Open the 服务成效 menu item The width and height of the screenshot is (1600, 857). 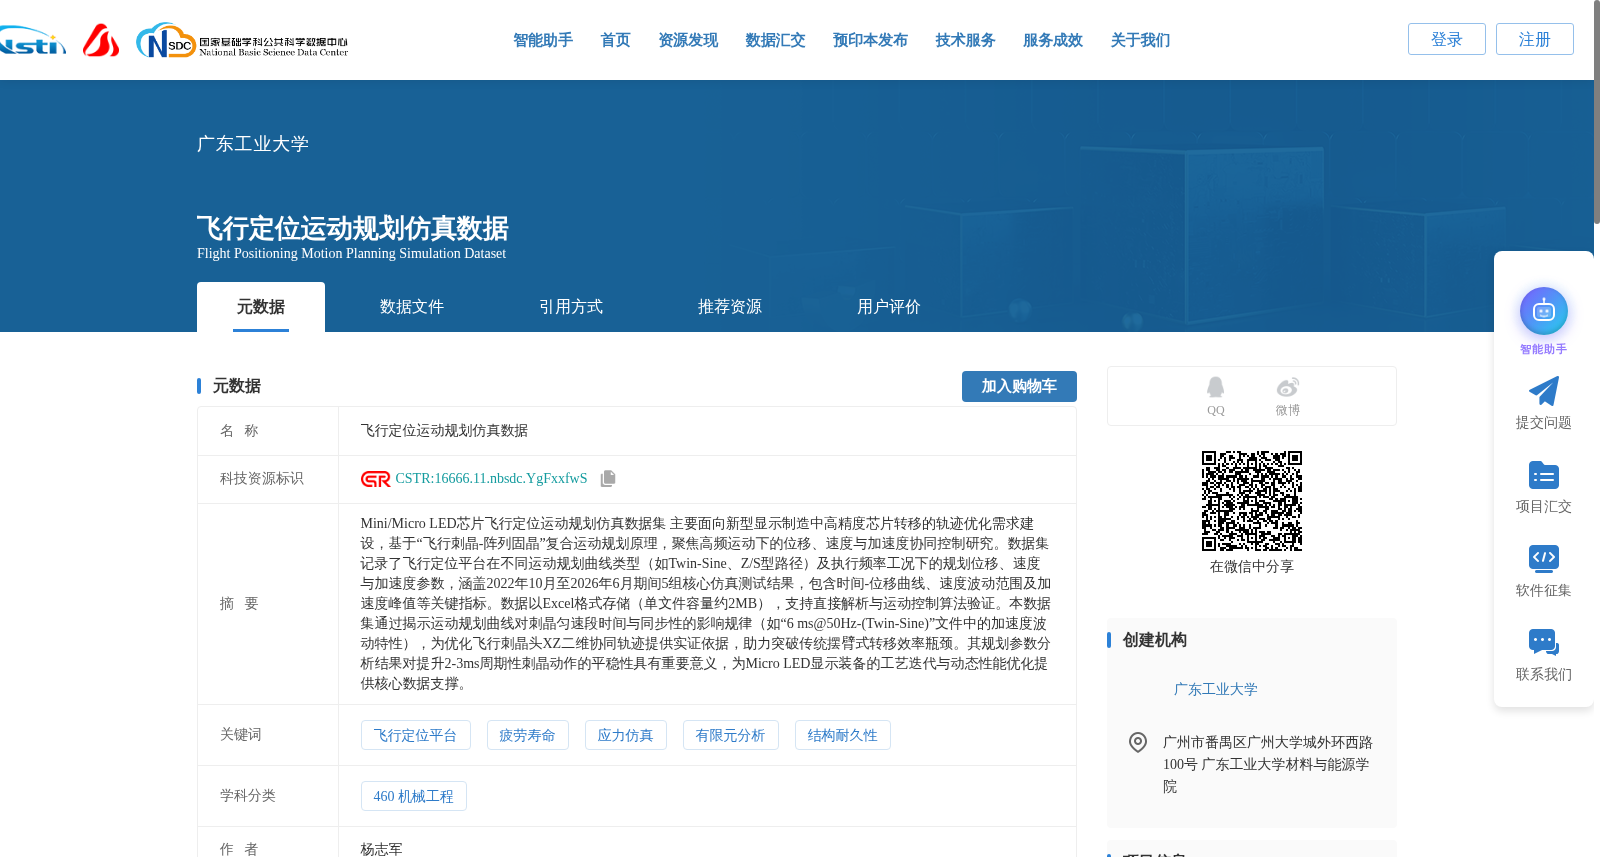(x=1053, y=40)
